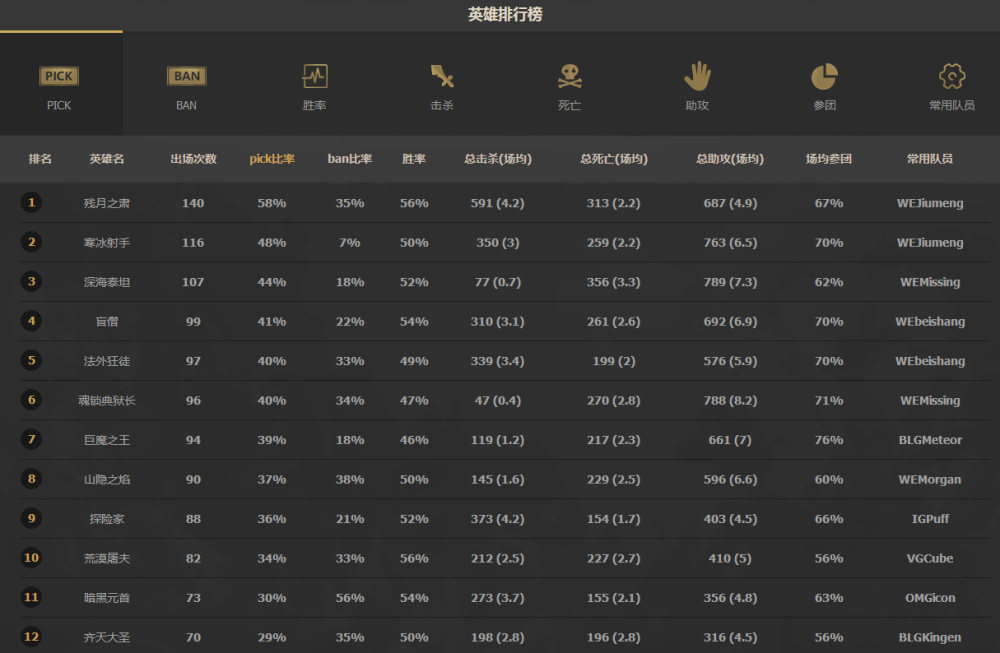Click the 排名 column header
Screen dimensions: 1000x653
40,159
